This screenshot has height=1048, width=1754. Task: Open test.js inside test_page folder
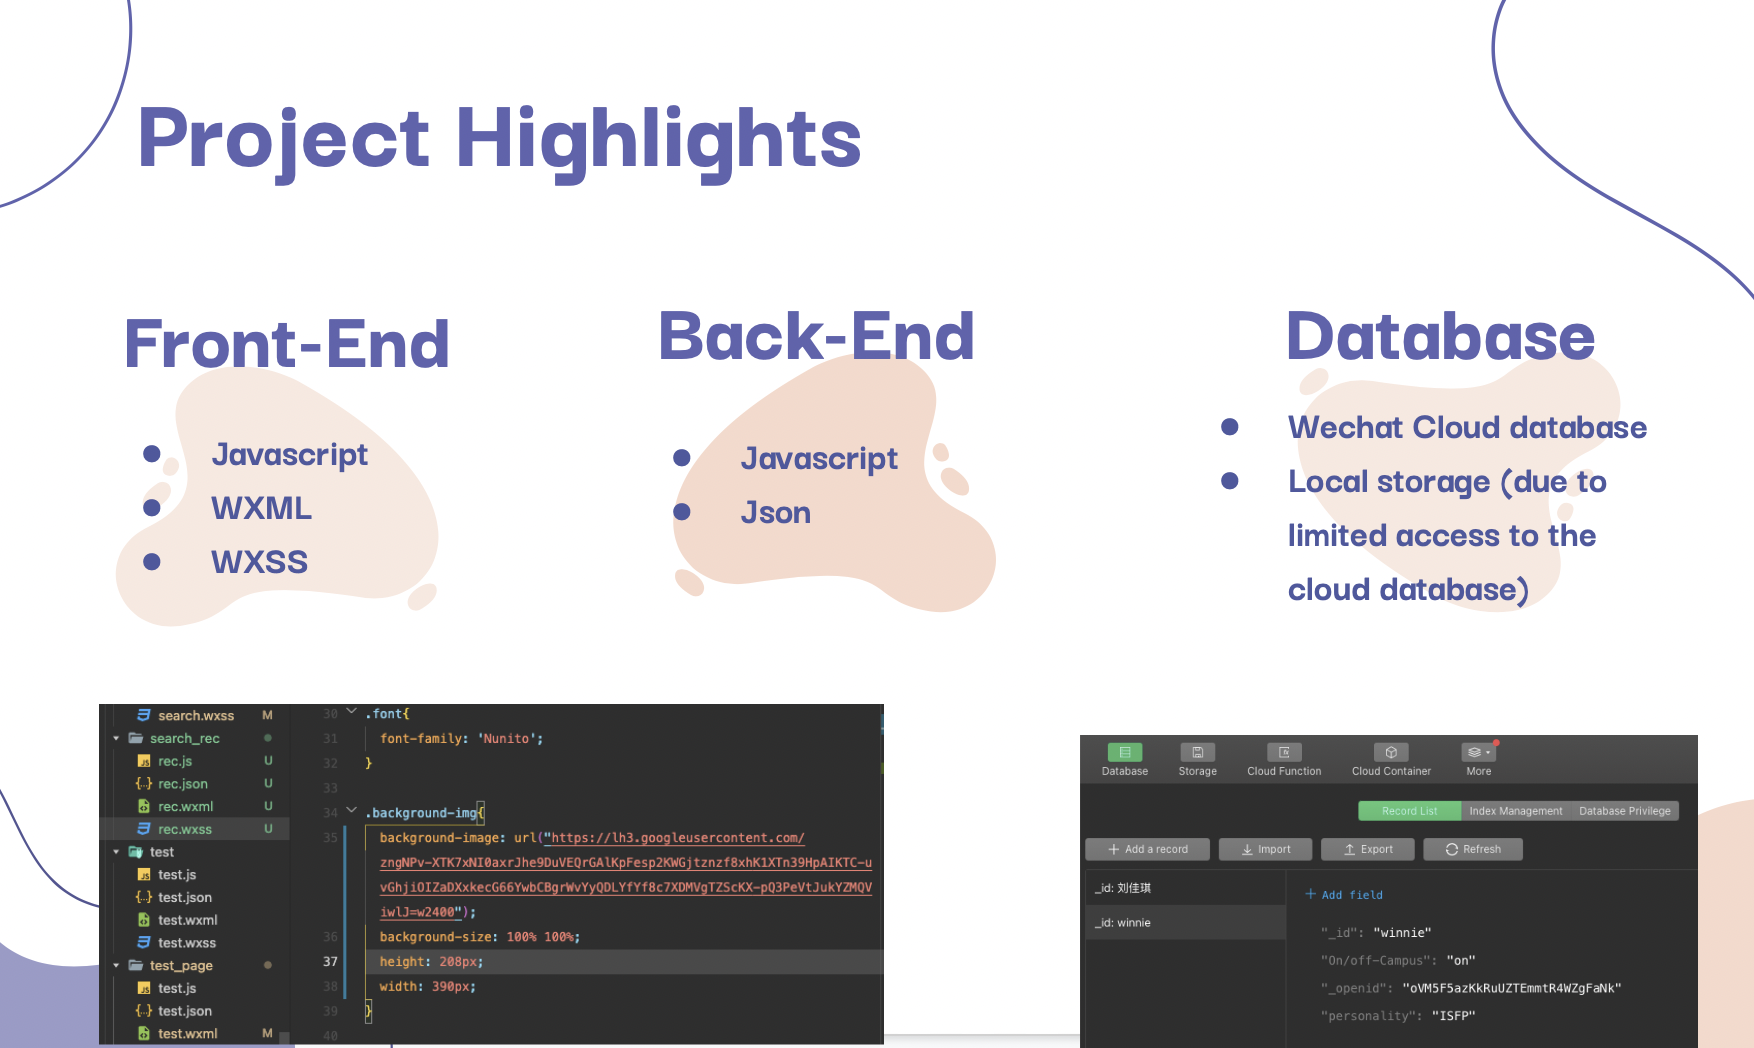pos(177,989)
